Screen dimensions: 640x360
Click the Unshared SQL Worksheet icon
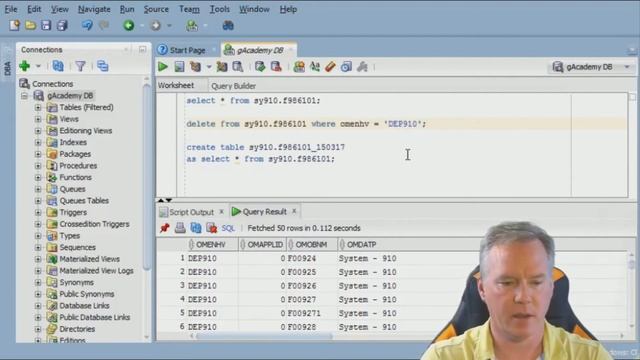pos(299,67)
